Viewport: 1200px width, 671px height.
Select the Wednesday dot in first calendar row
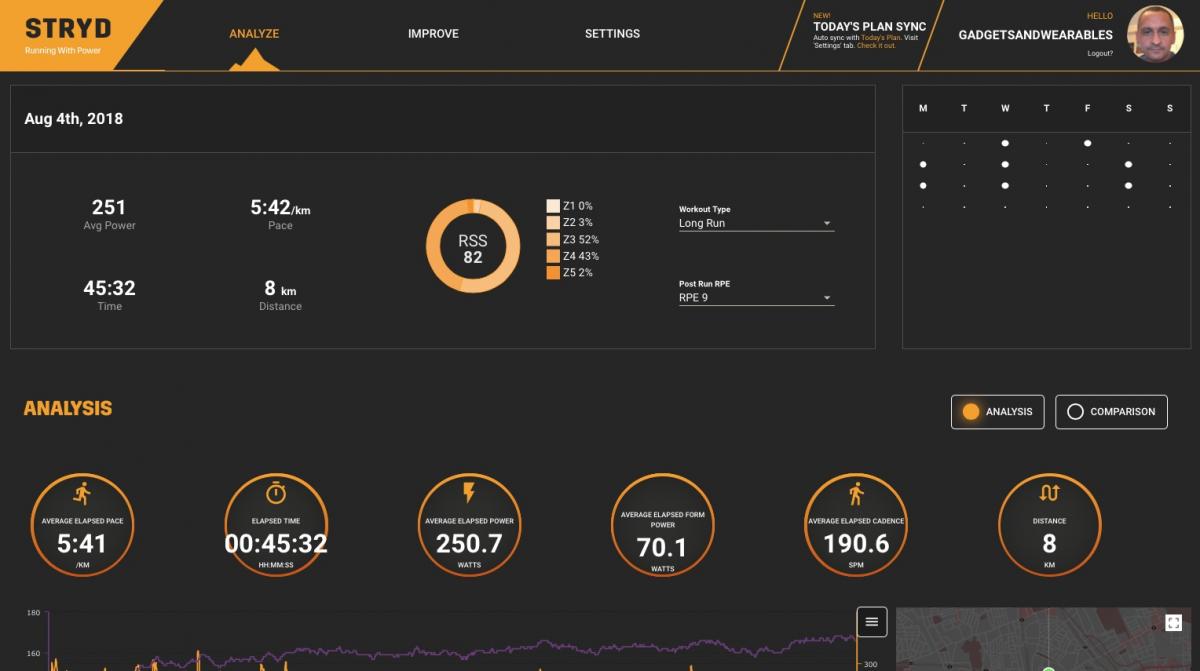click(x=1005, y=143)
